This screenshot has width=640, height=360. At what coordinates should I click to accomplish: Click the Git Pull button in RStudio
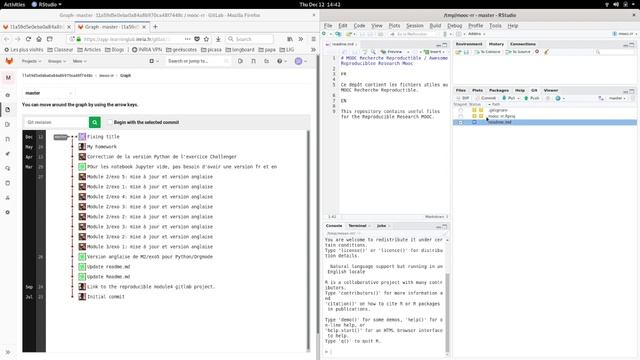click(509, 98)
